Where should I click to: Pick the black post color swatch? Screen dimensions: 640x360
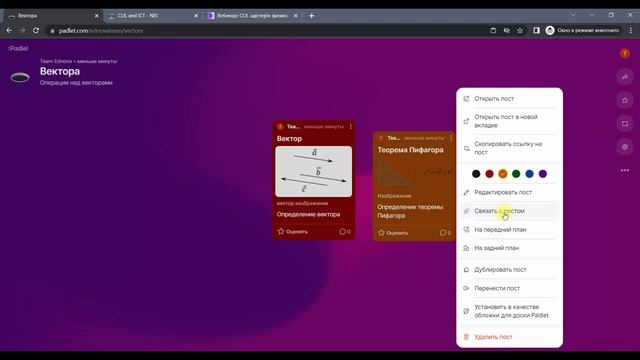tap(476, 174)
